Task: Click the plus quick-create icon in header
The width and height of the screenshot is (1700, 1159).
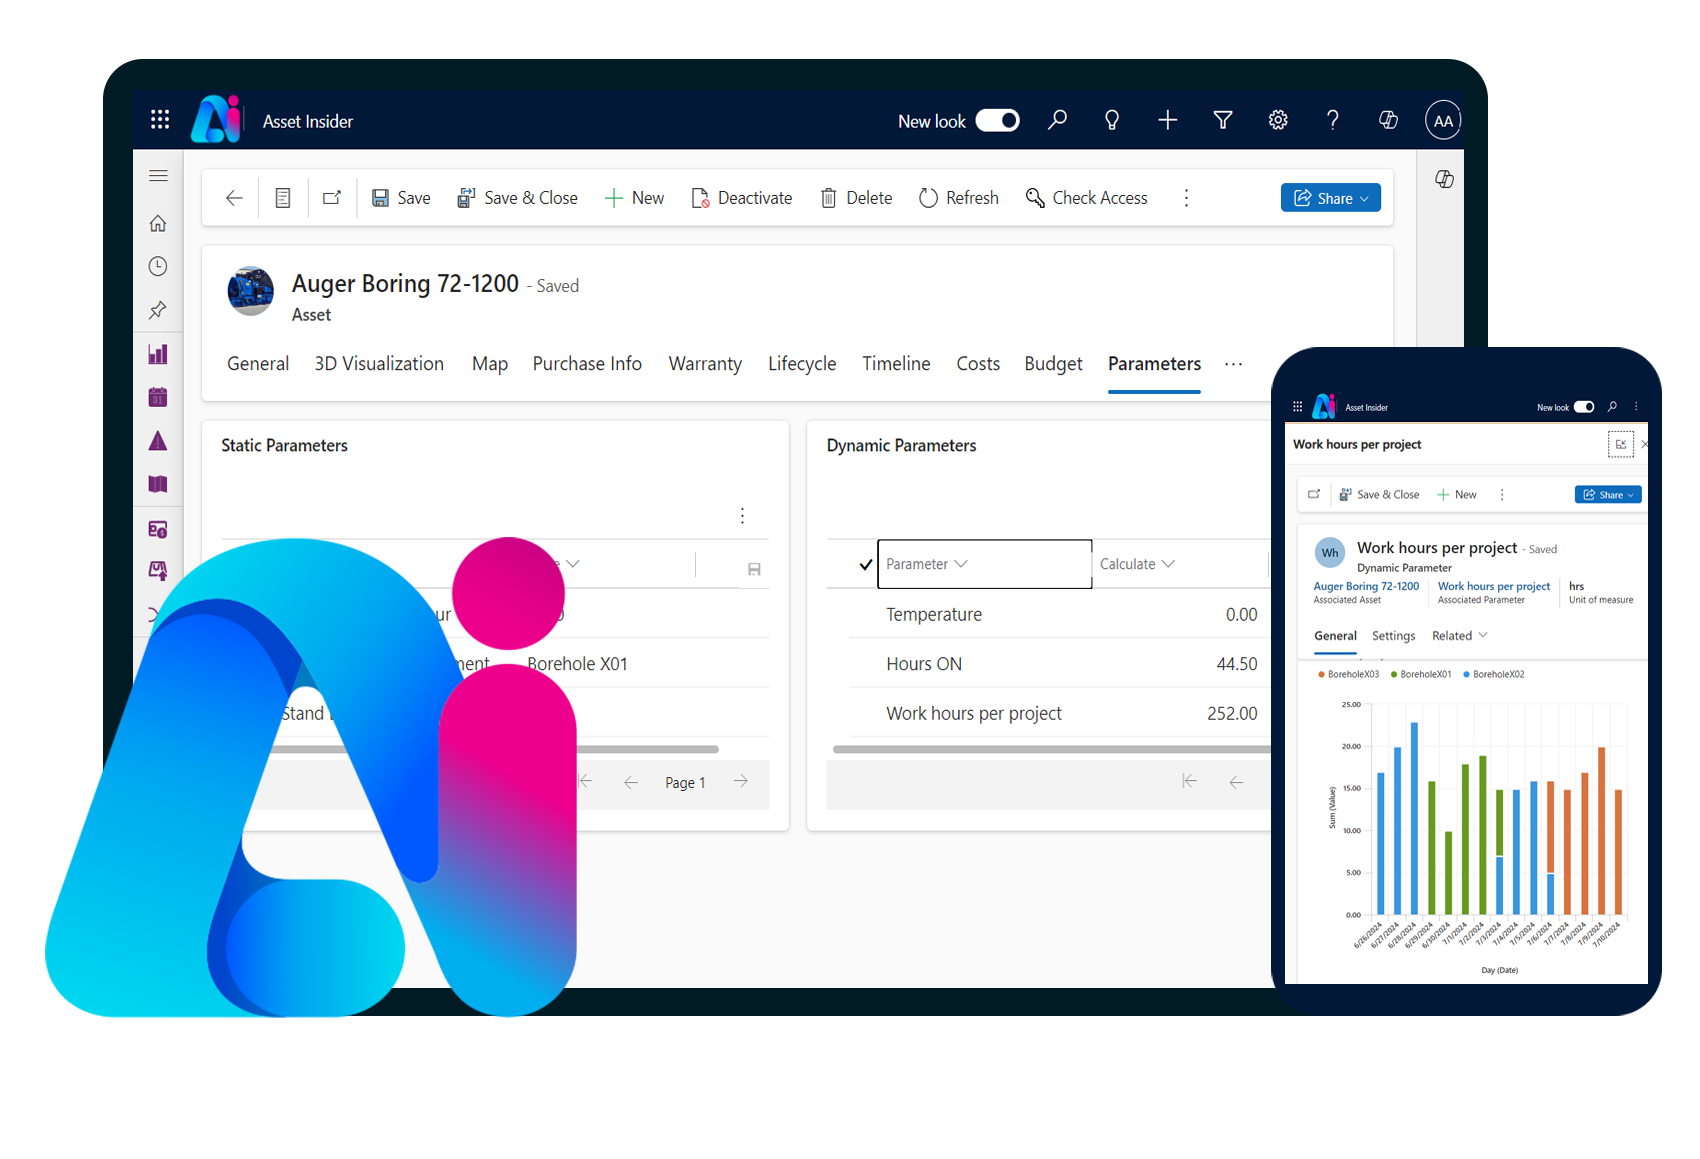Action: tap(1167, 120)
